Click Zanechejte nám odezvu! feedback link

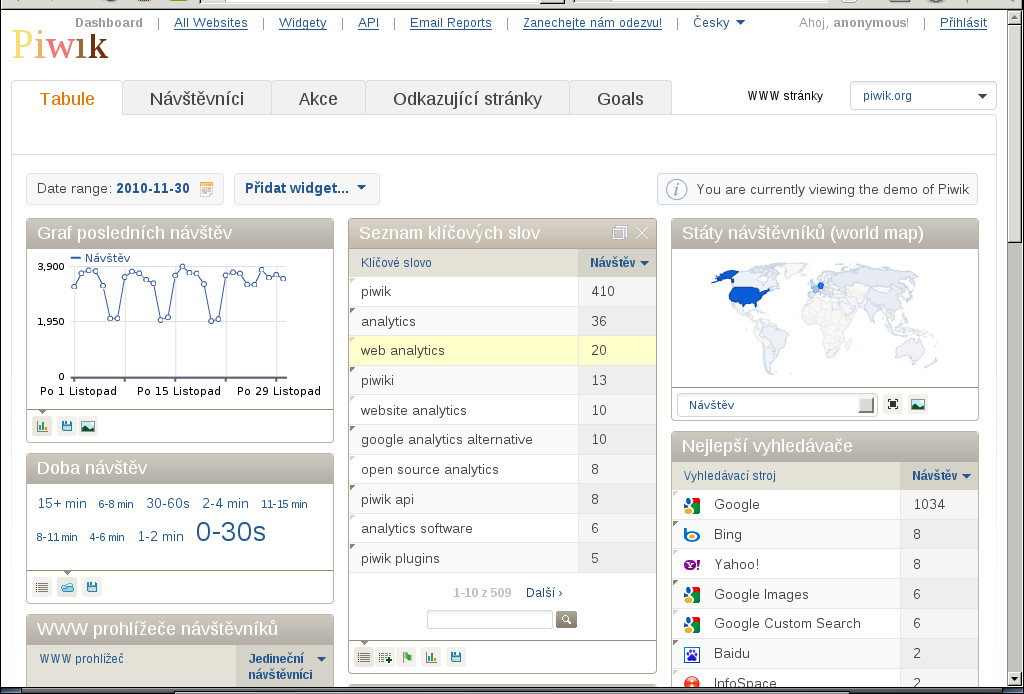592,23
